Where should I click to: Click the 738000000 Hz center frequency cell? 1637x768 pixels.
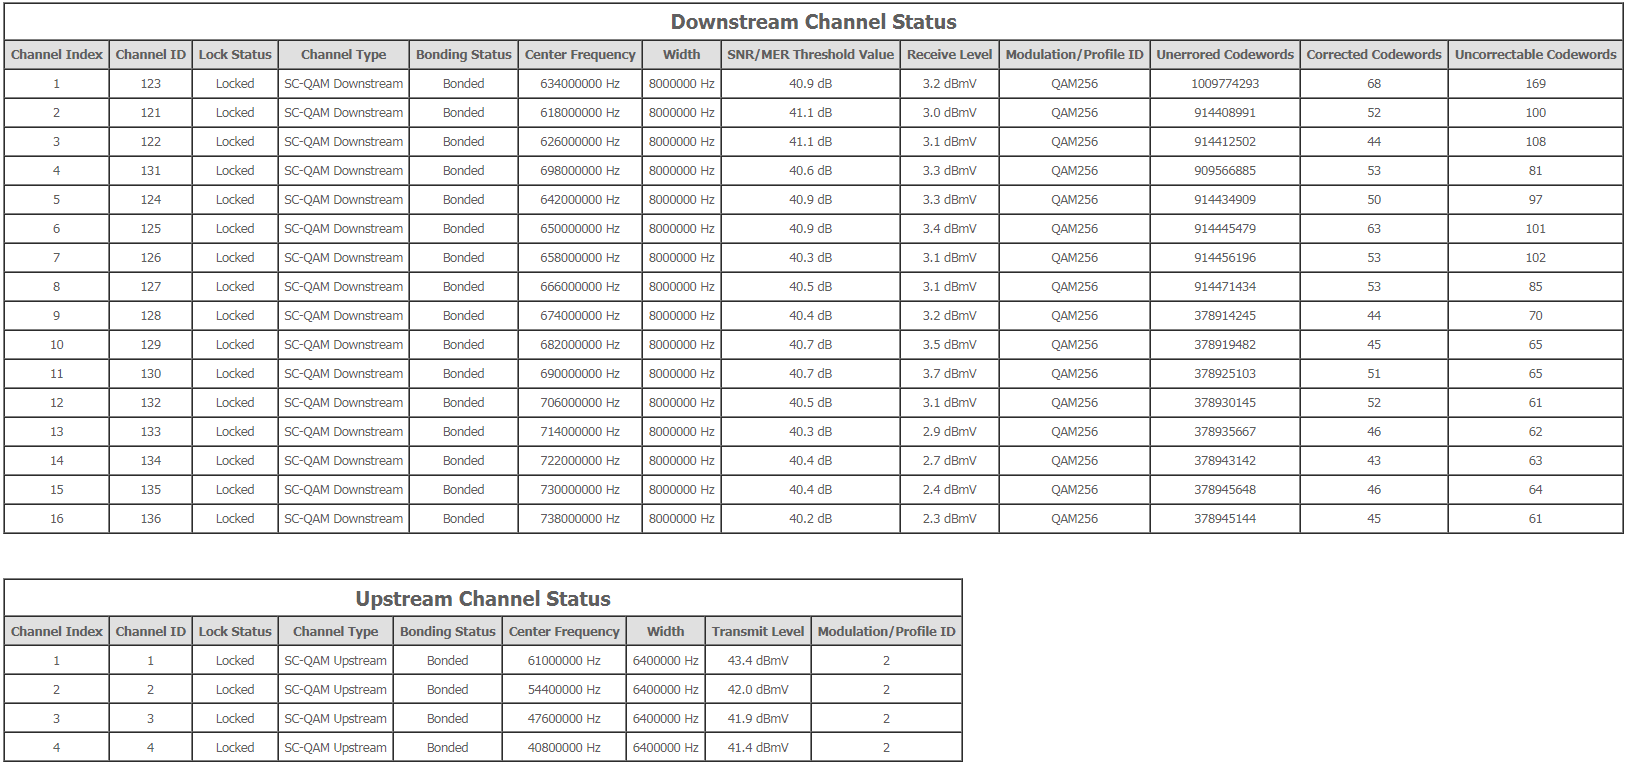[x=580, y=519]
